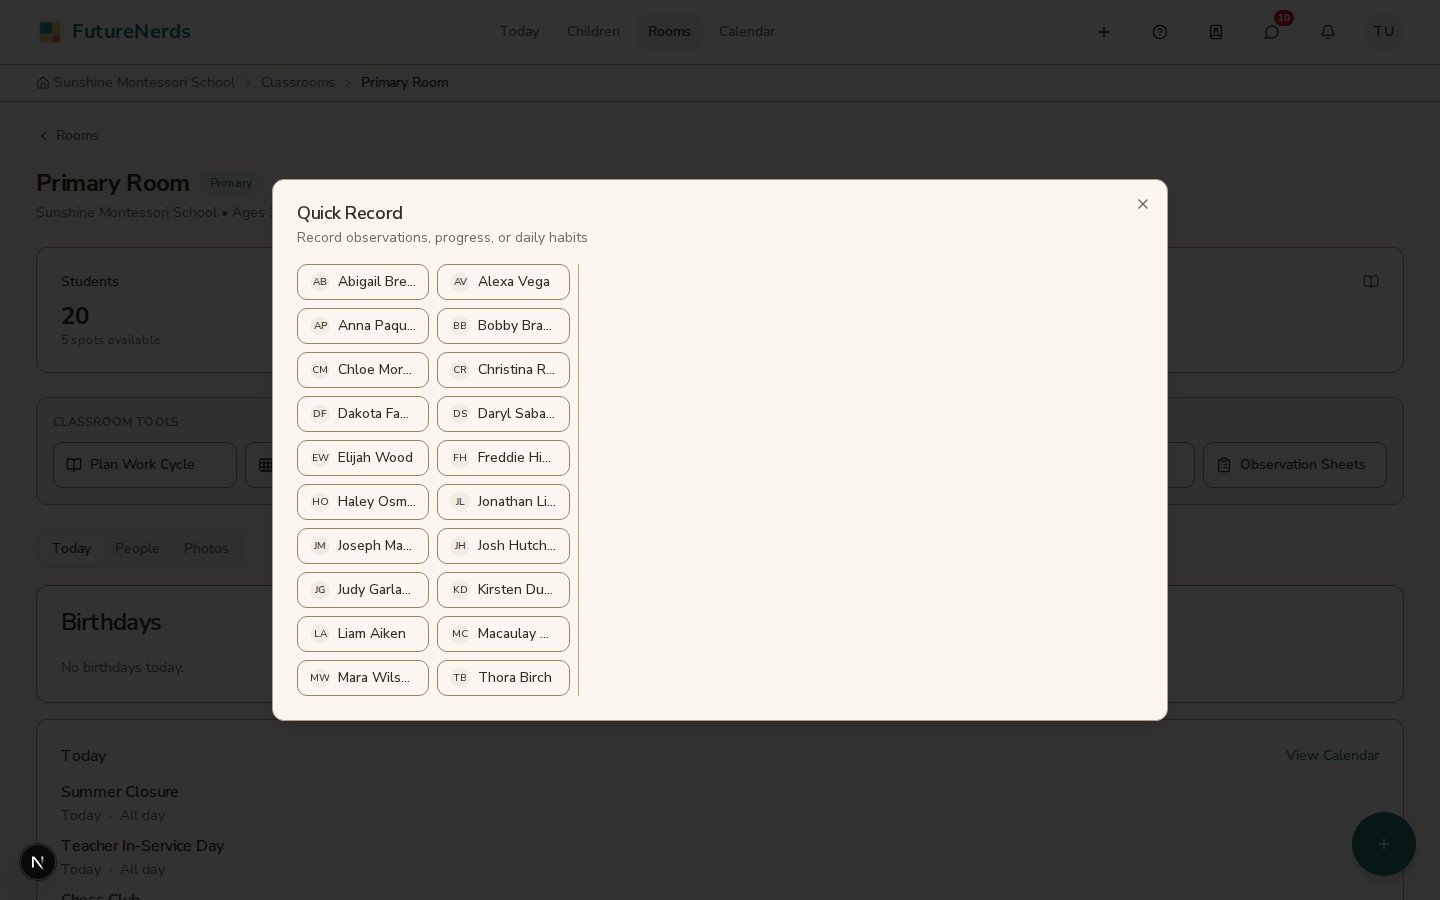Click the FutureNerds logo
Viewport: 1440px width, 900px height.
[114, 32]
